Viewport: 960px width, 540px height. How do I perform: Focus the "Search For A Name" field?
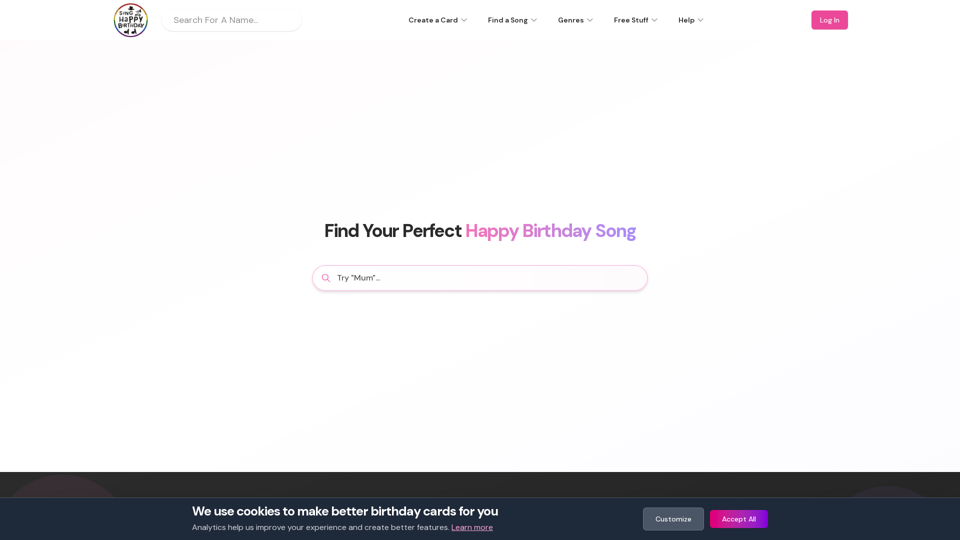point(232,20)
